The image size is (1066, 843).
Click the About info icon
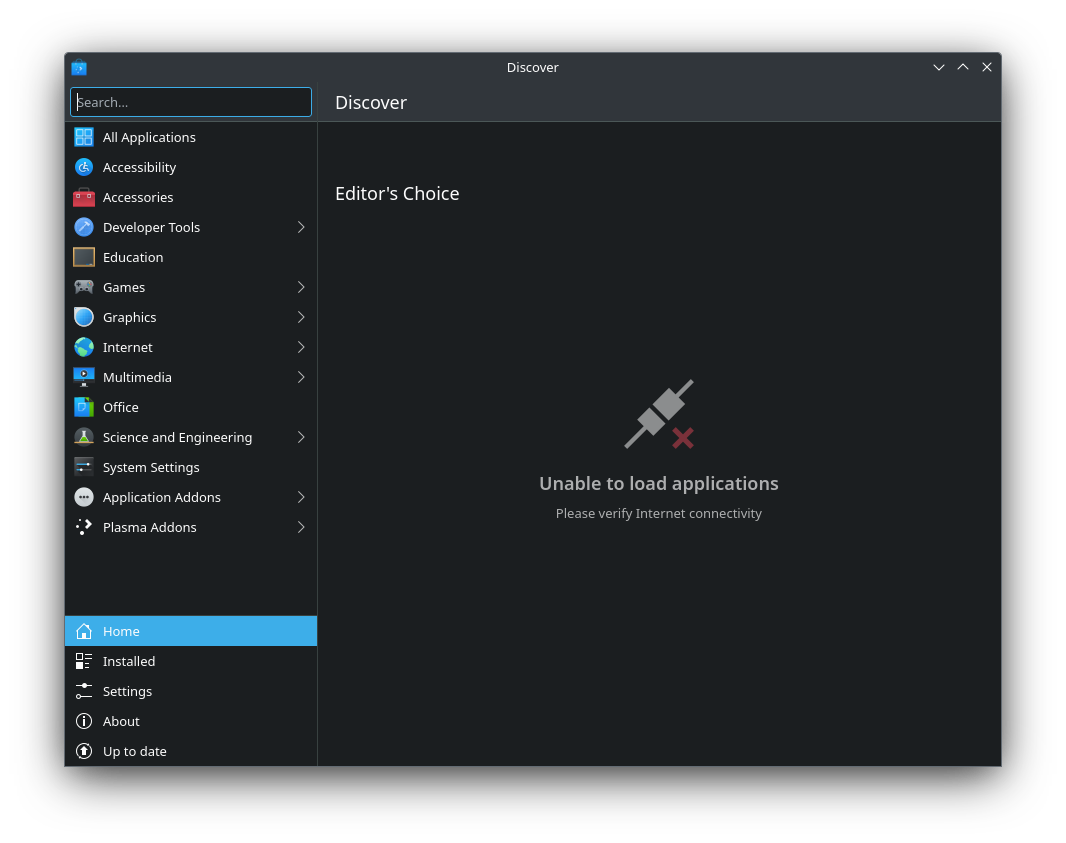(84, 721)
